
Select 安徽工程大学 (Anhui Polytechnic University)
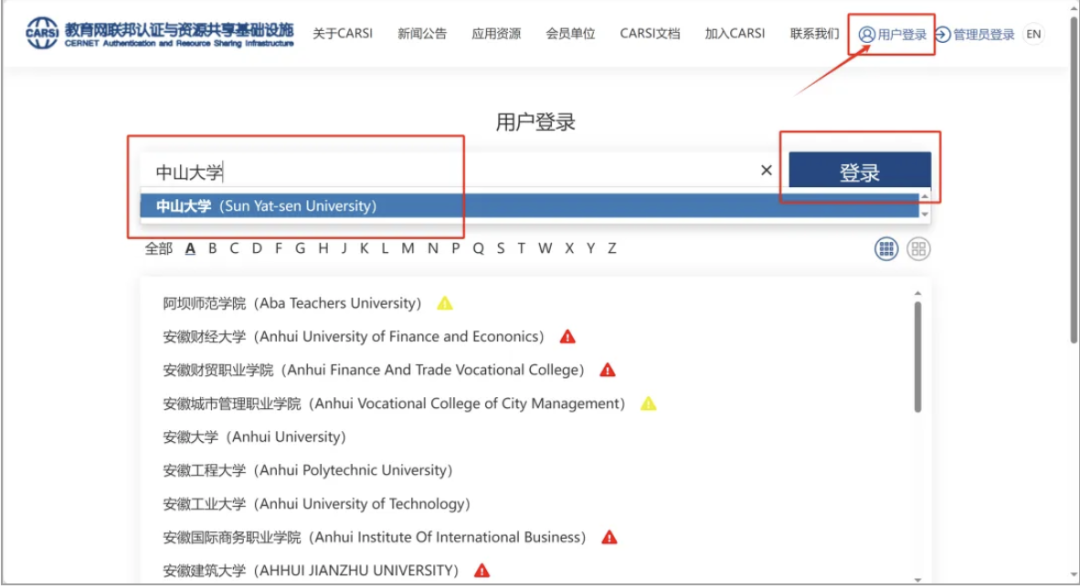(308, 470)
